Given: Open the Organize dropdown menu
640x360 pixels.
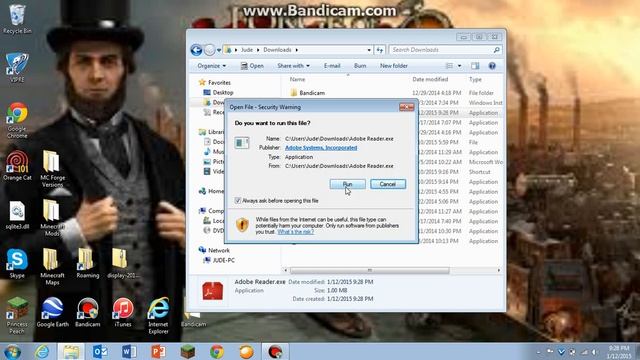Looking at the screenshot, I should pos(211,66).
